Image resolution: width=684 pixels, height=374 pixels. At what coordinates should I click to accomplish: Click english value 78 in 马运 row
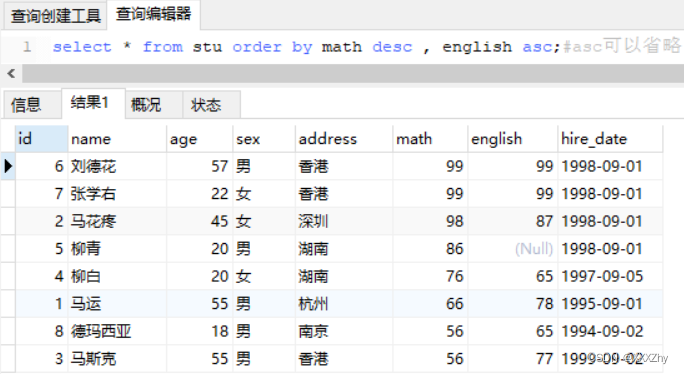[x=513, y=304]
